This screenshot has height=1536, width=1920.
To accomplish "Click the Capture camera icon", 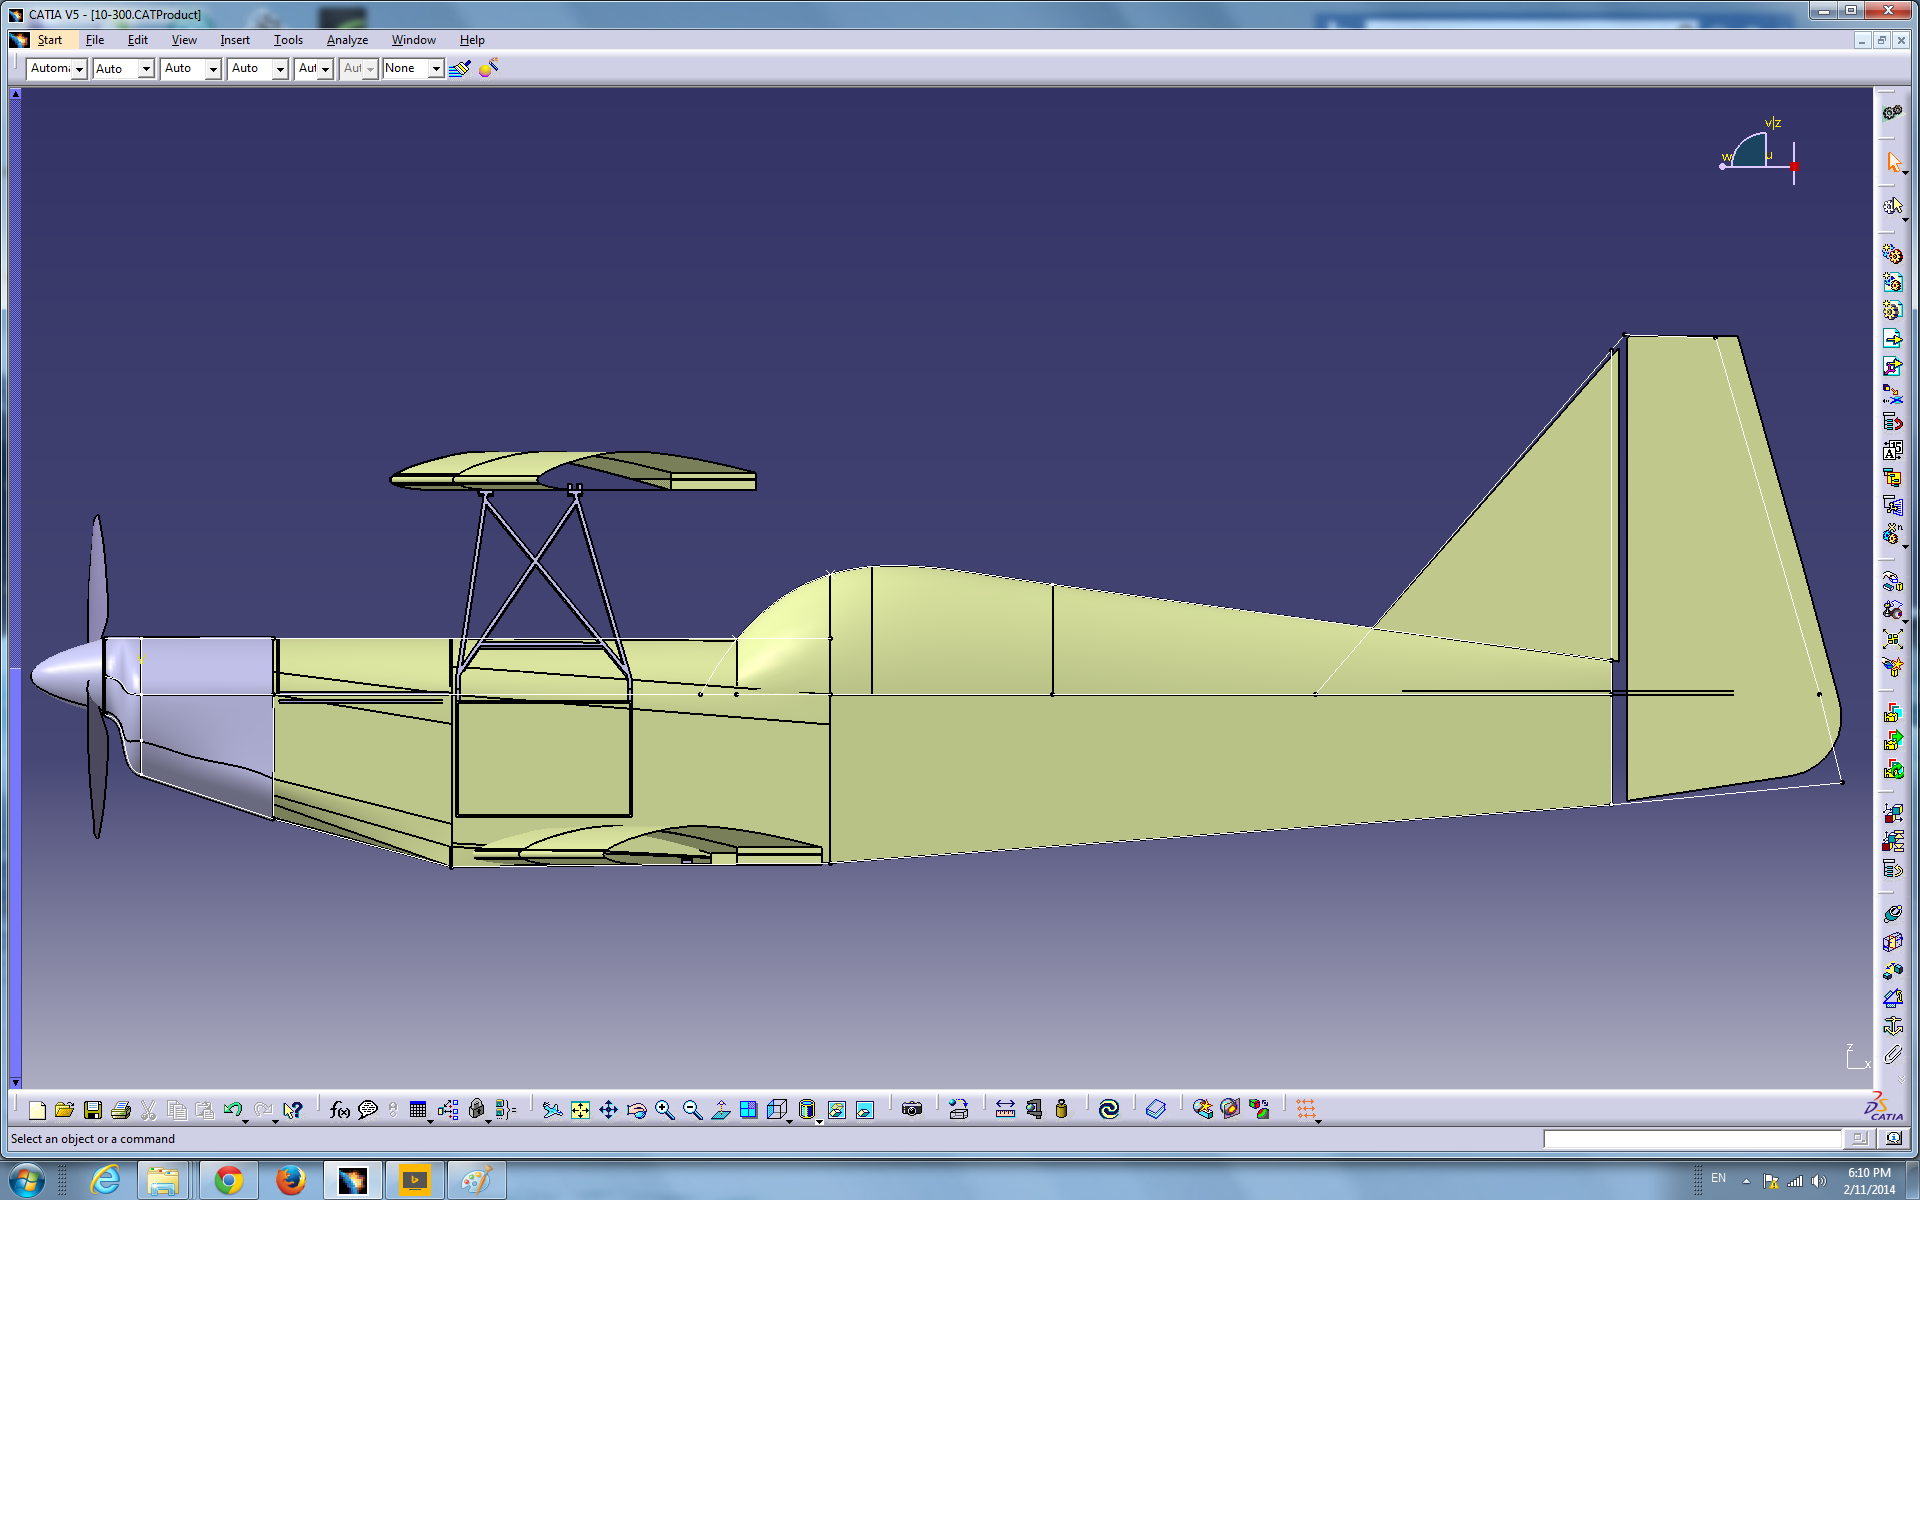I will (911, 1109).
